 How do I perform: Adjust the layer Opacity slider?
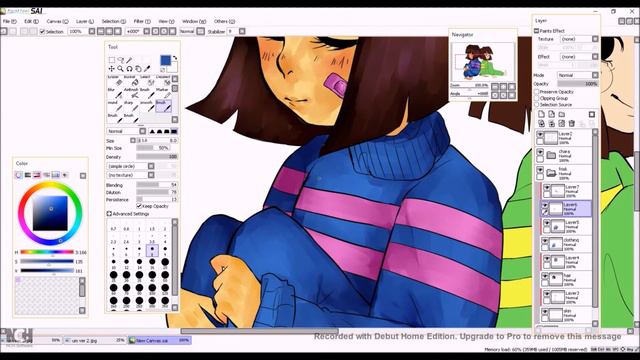(578, 84)
